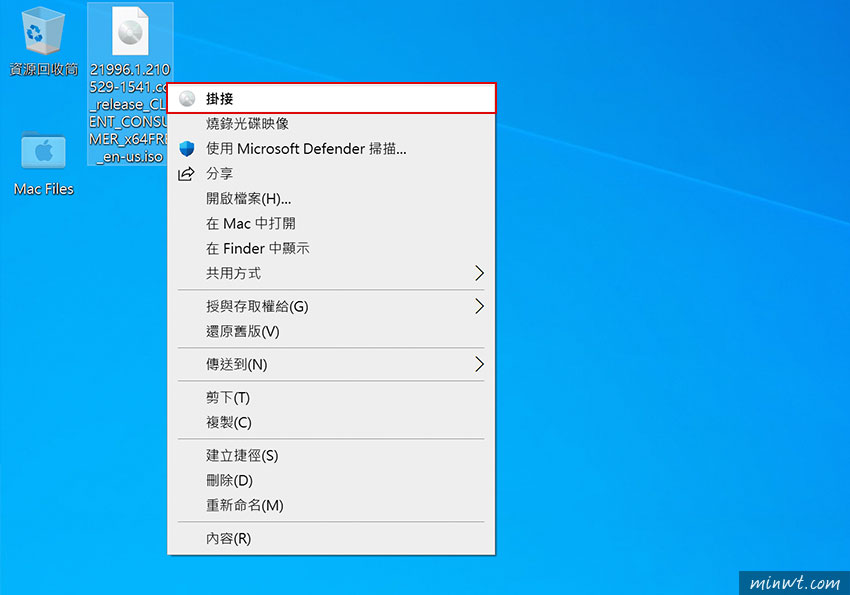
Task: Select 在 Mac 中打開 menu entry
Action: pyautogui.click(x=331, y=223)
